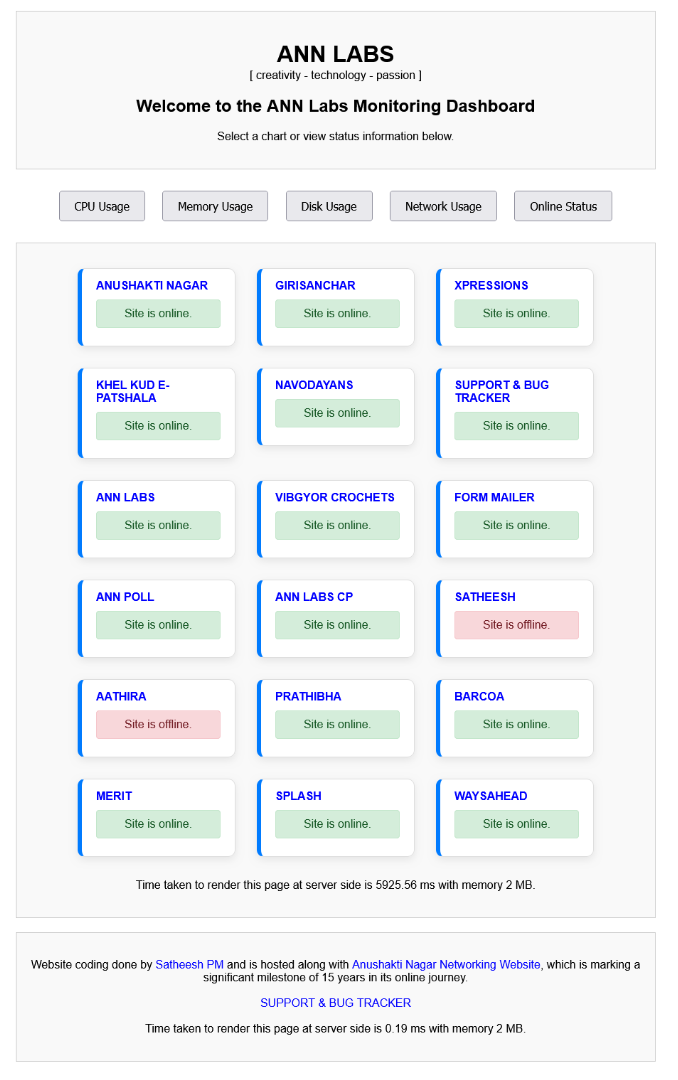Click the NAVODAYANS card title
The width and height of the screenshot is (678, 1080).
(314, 385)
